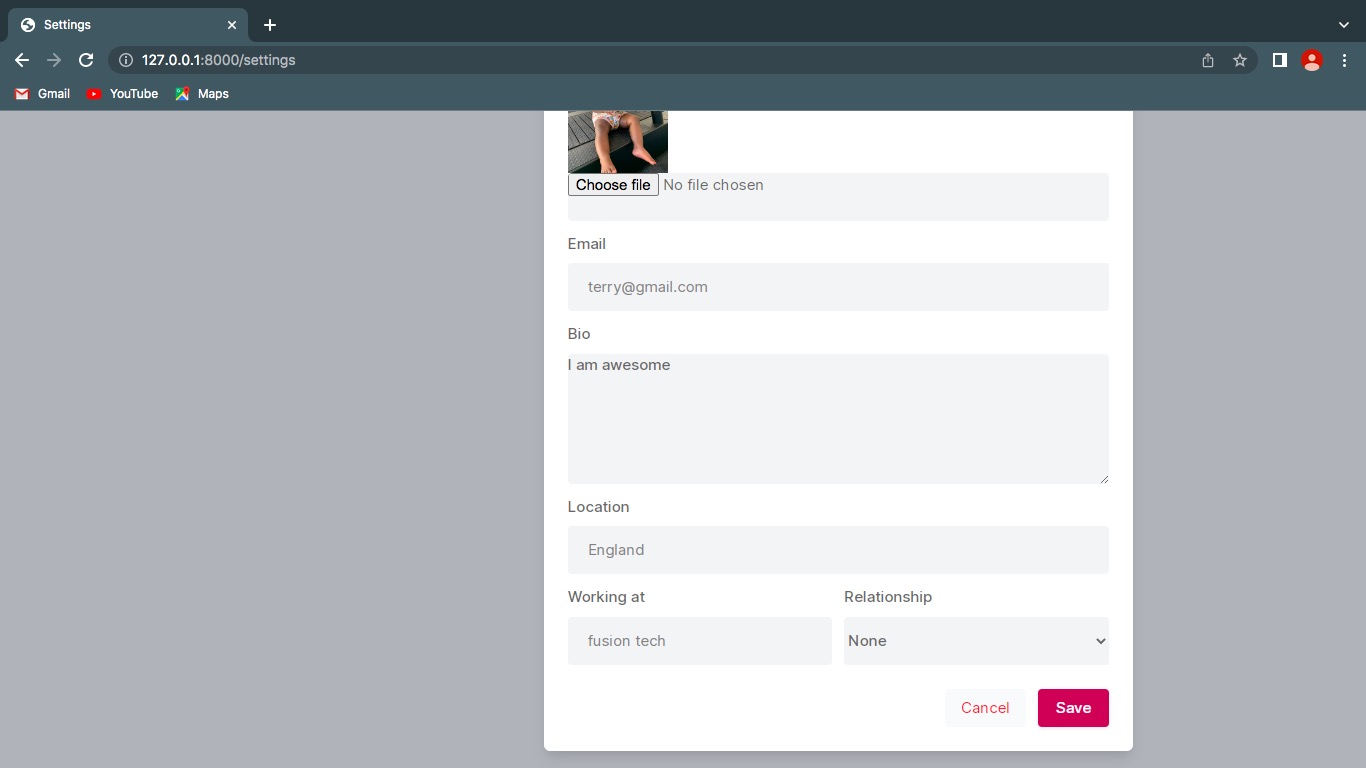Open the Relationship dropdown
This screenshot has width=1366, height=768.
click(976, 641)
